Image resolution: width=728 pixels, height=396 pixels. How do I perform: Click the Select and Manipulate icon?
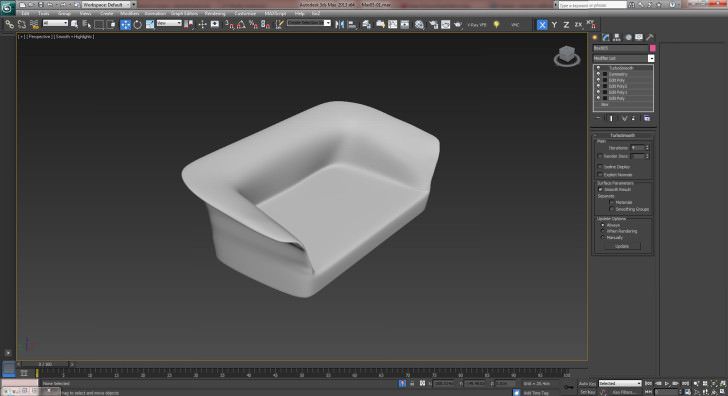click(x=202, y=24)
